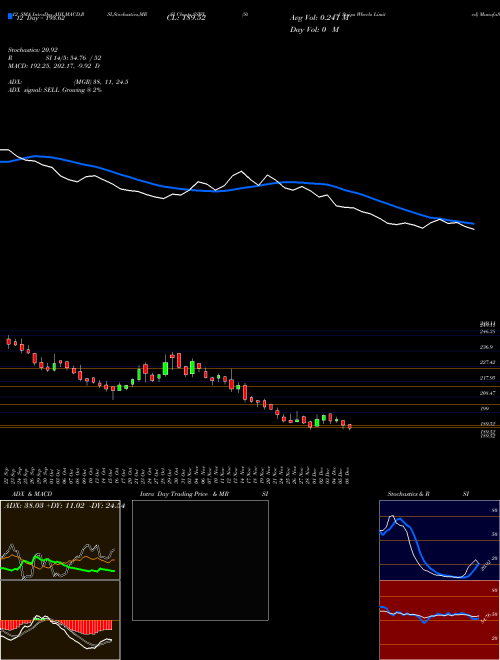Click the 199 price axis label
This screenshot has height=660, width=500.
point(484,409)
